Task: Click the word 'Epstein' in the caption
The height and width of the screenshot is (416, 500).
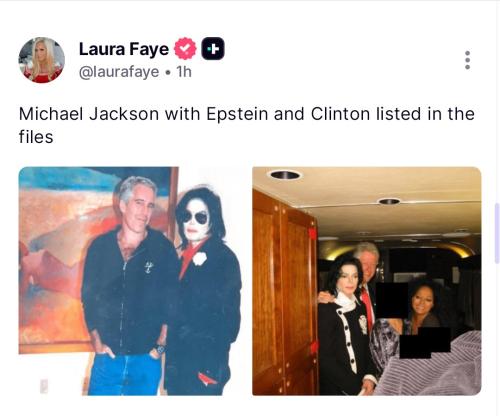Action: coord(237,115)
